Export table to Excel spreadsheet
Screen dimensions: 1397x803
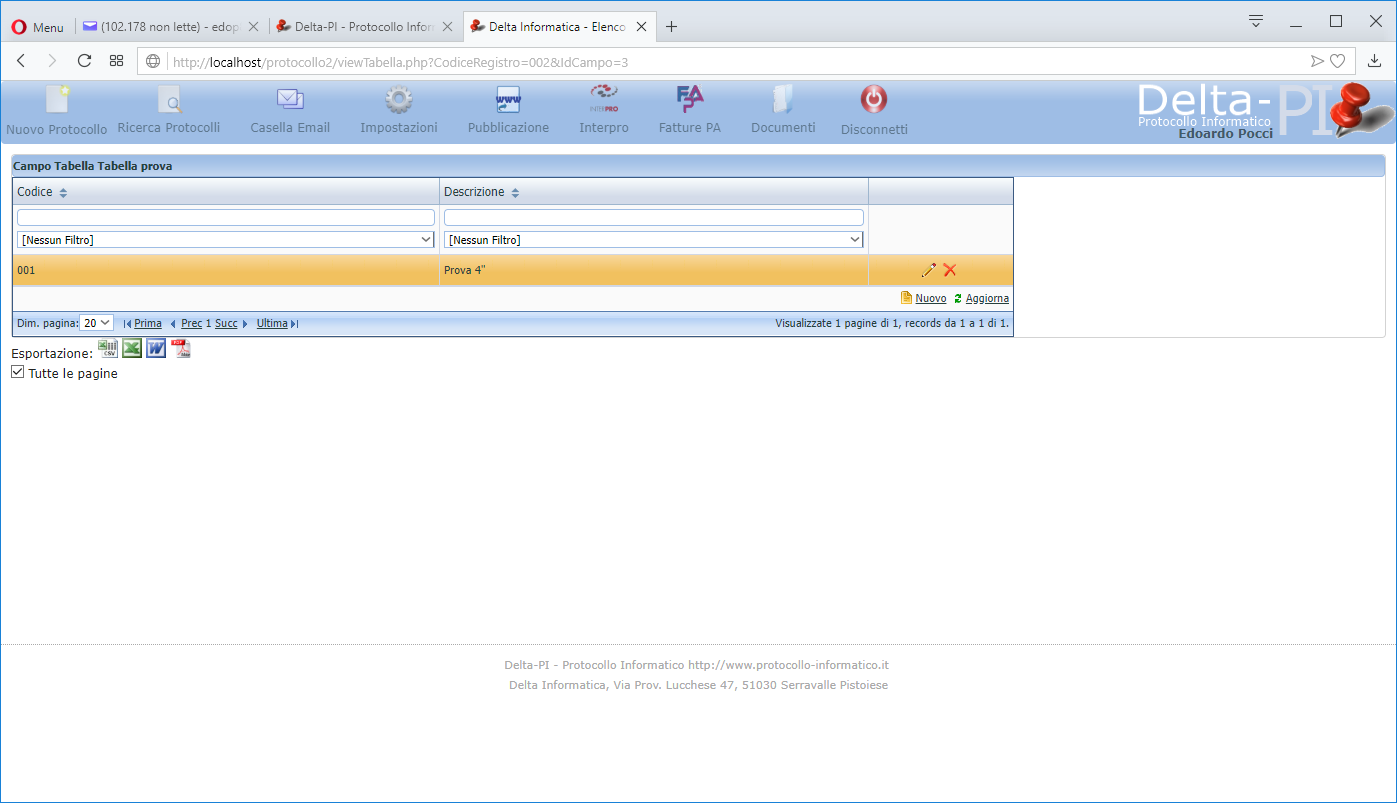point(132,348)
